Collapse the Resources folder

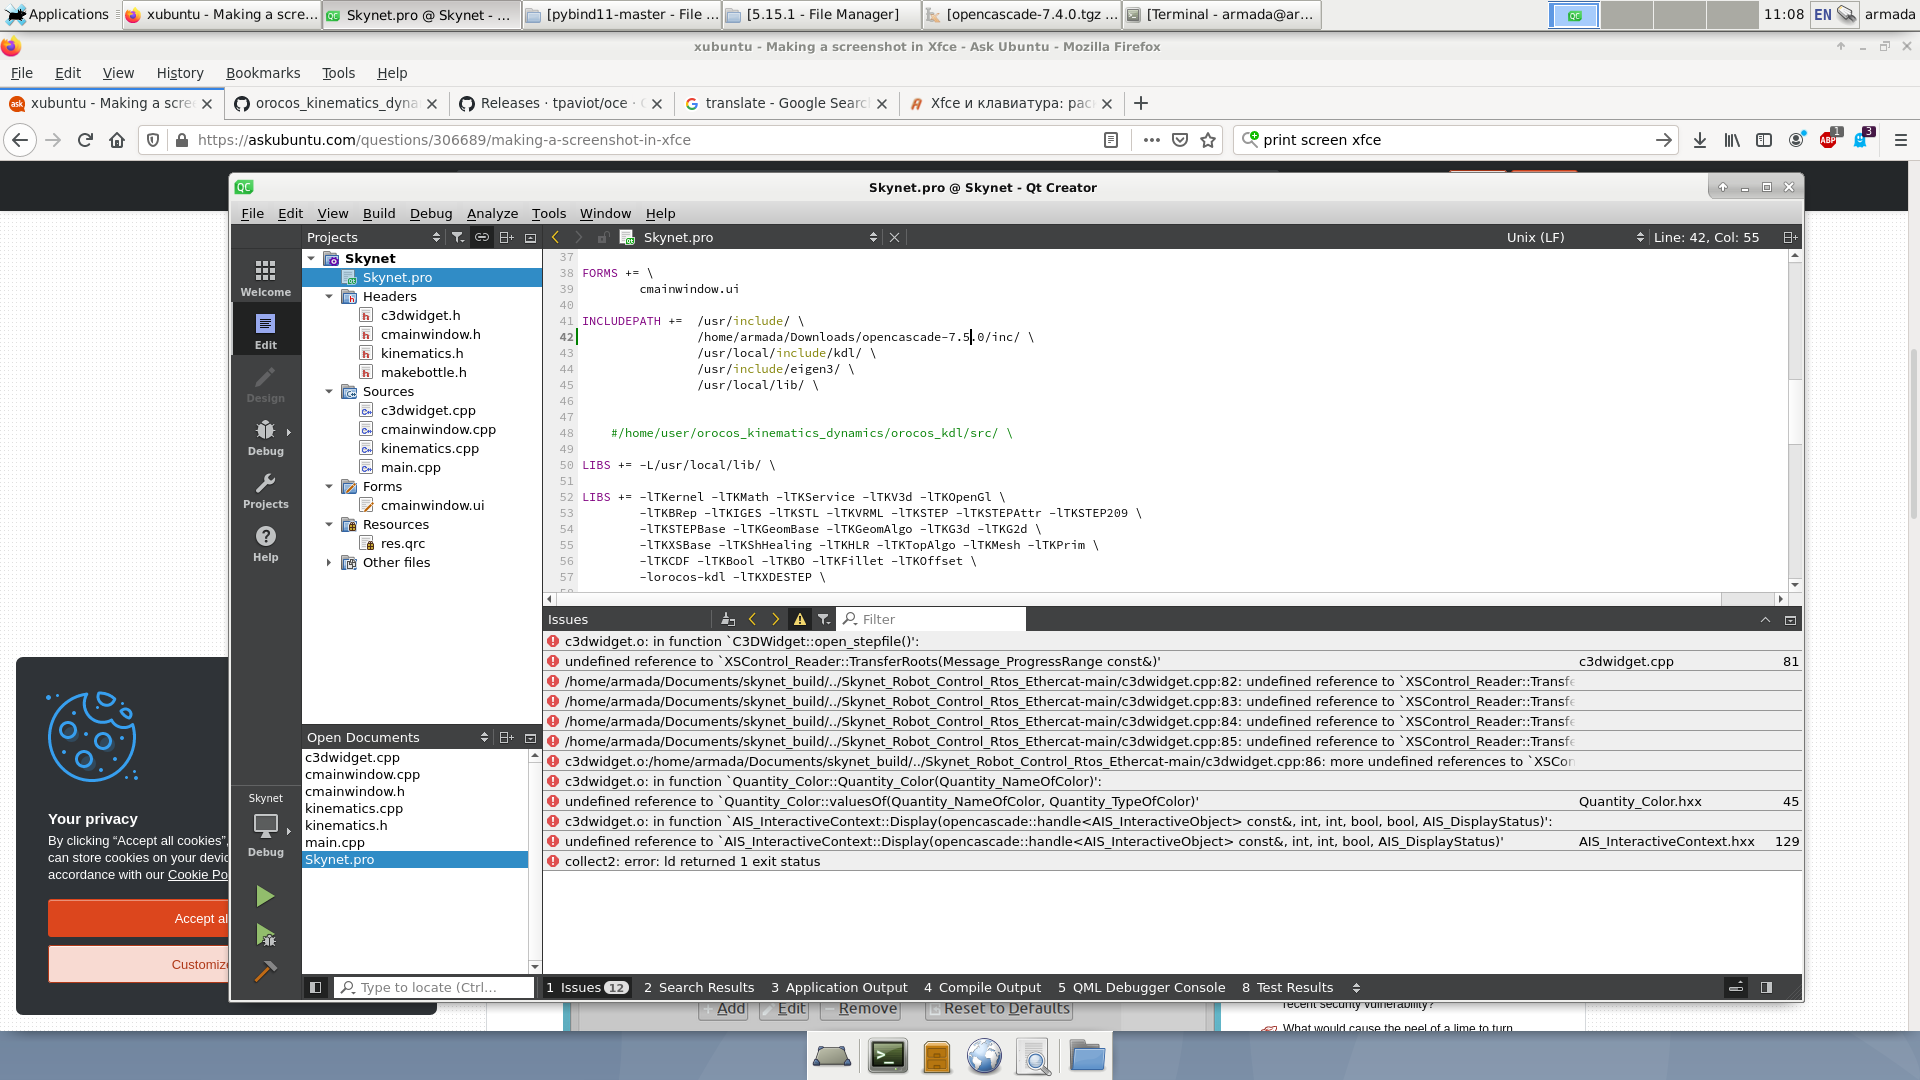(329, 524)
